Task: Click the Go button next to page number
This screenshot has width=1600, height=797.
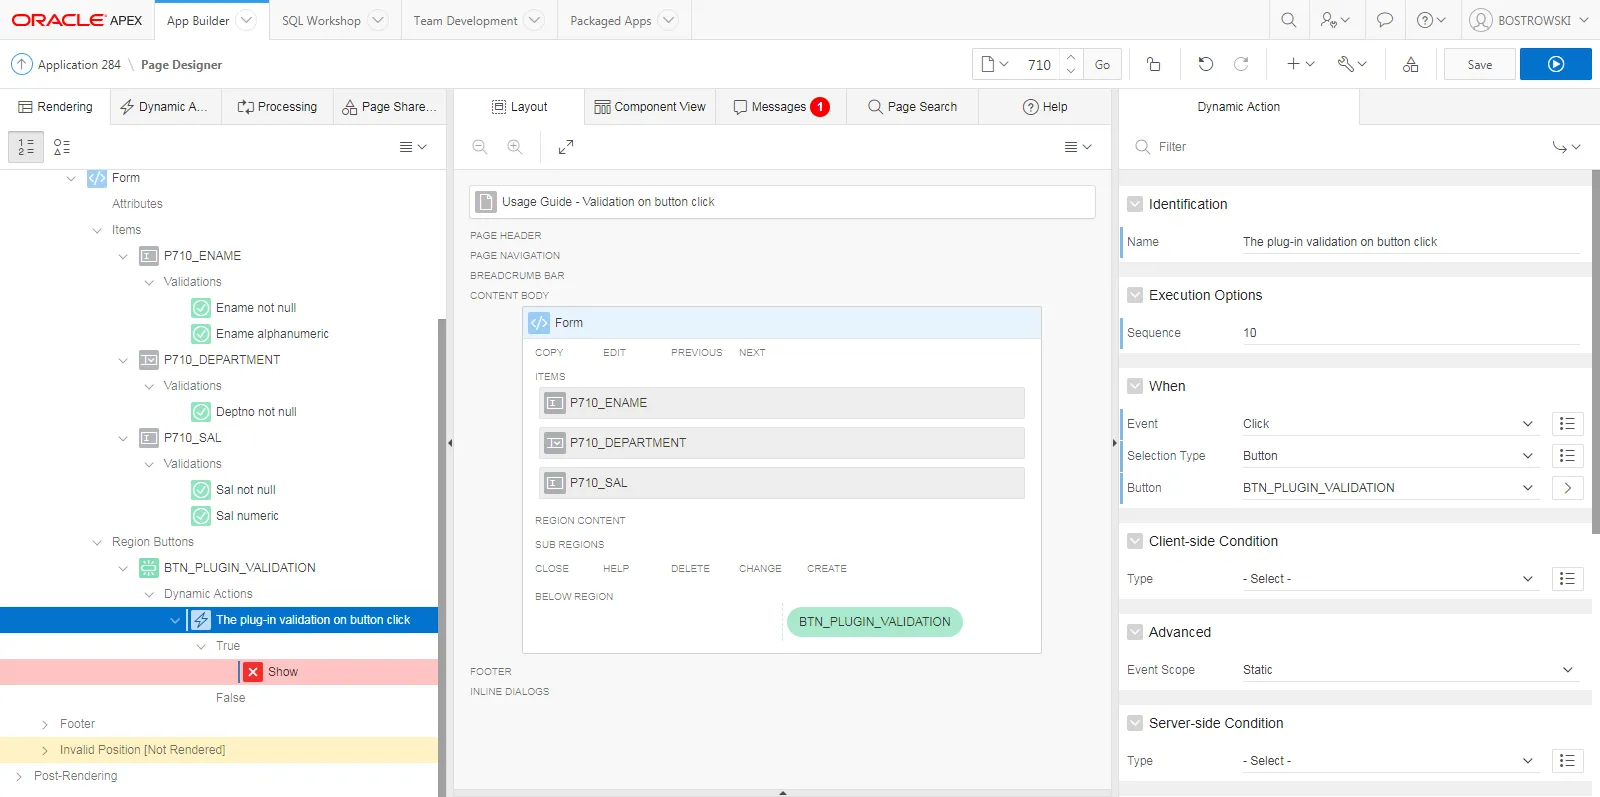Action: (x=1102, y=64)
